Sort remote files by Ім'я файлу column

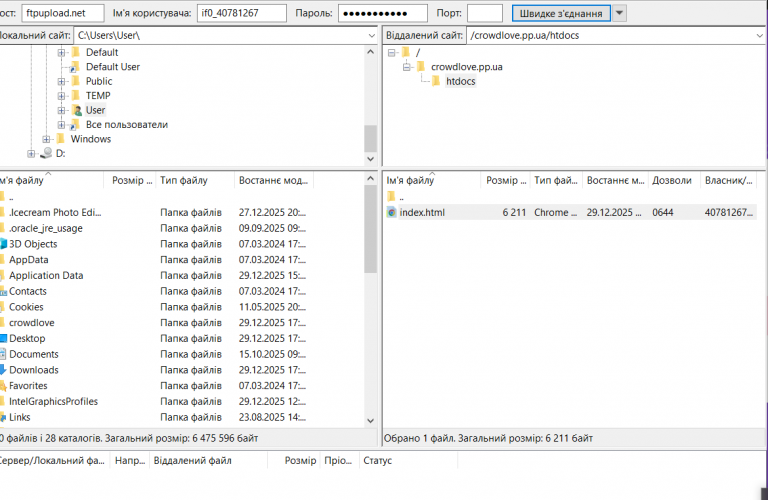point(432,181)
